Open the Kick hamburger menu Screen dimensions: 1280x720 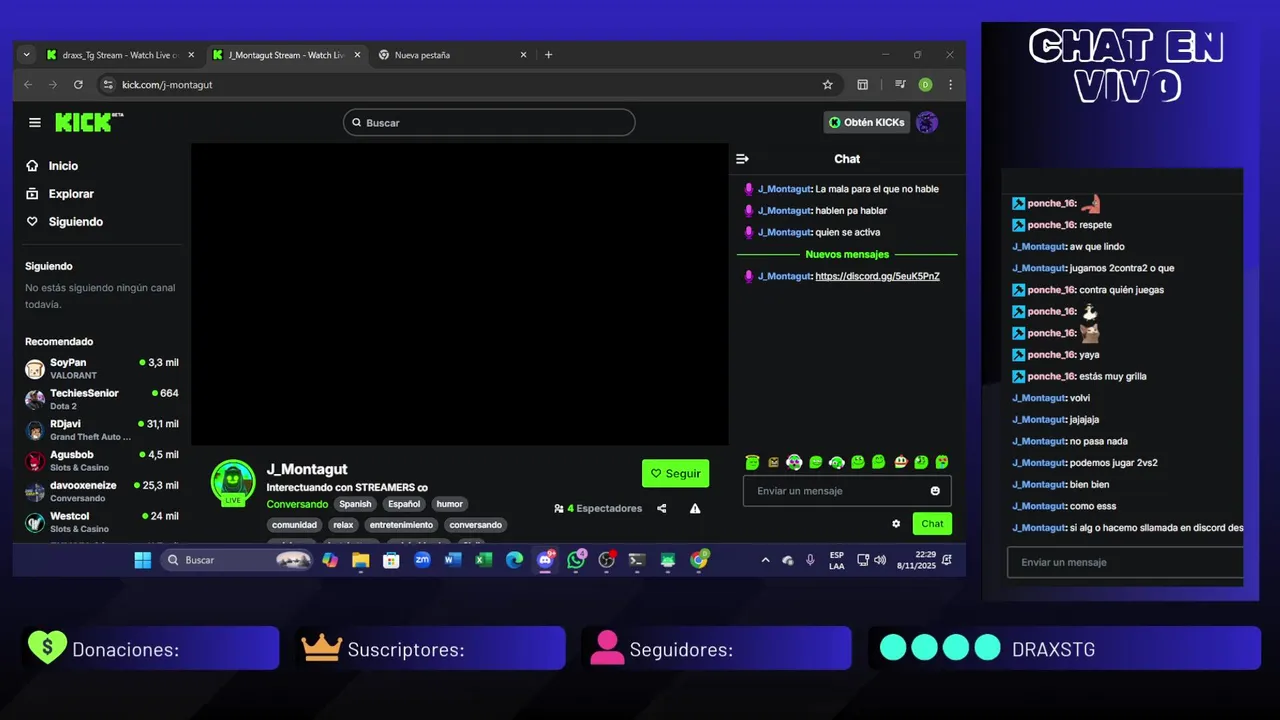35,122
